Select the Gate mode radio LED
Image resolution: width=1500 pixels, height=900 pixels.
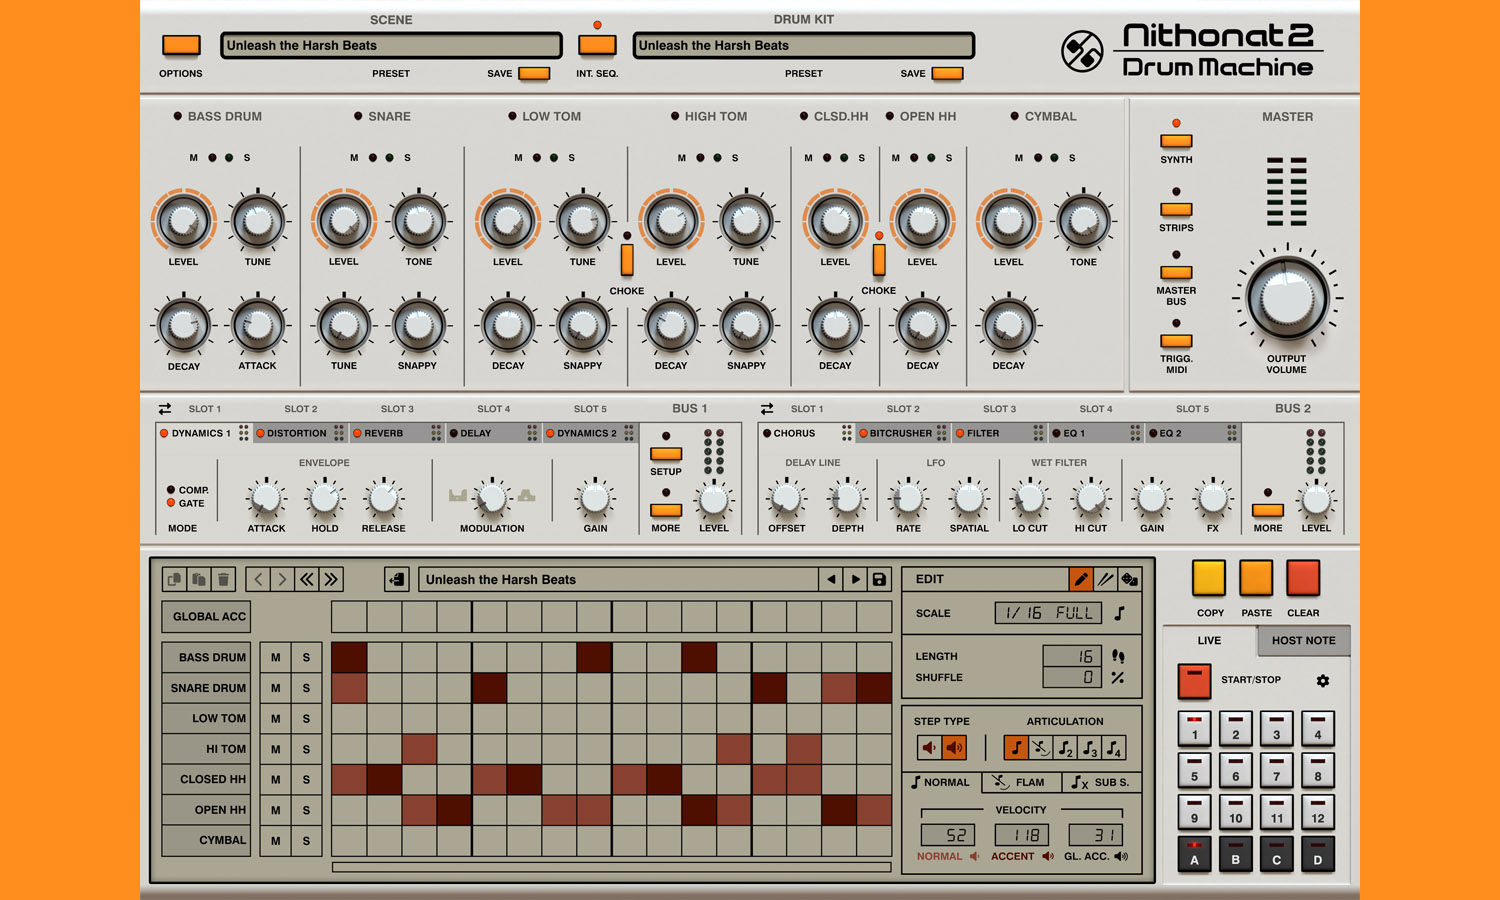[171, 503]
